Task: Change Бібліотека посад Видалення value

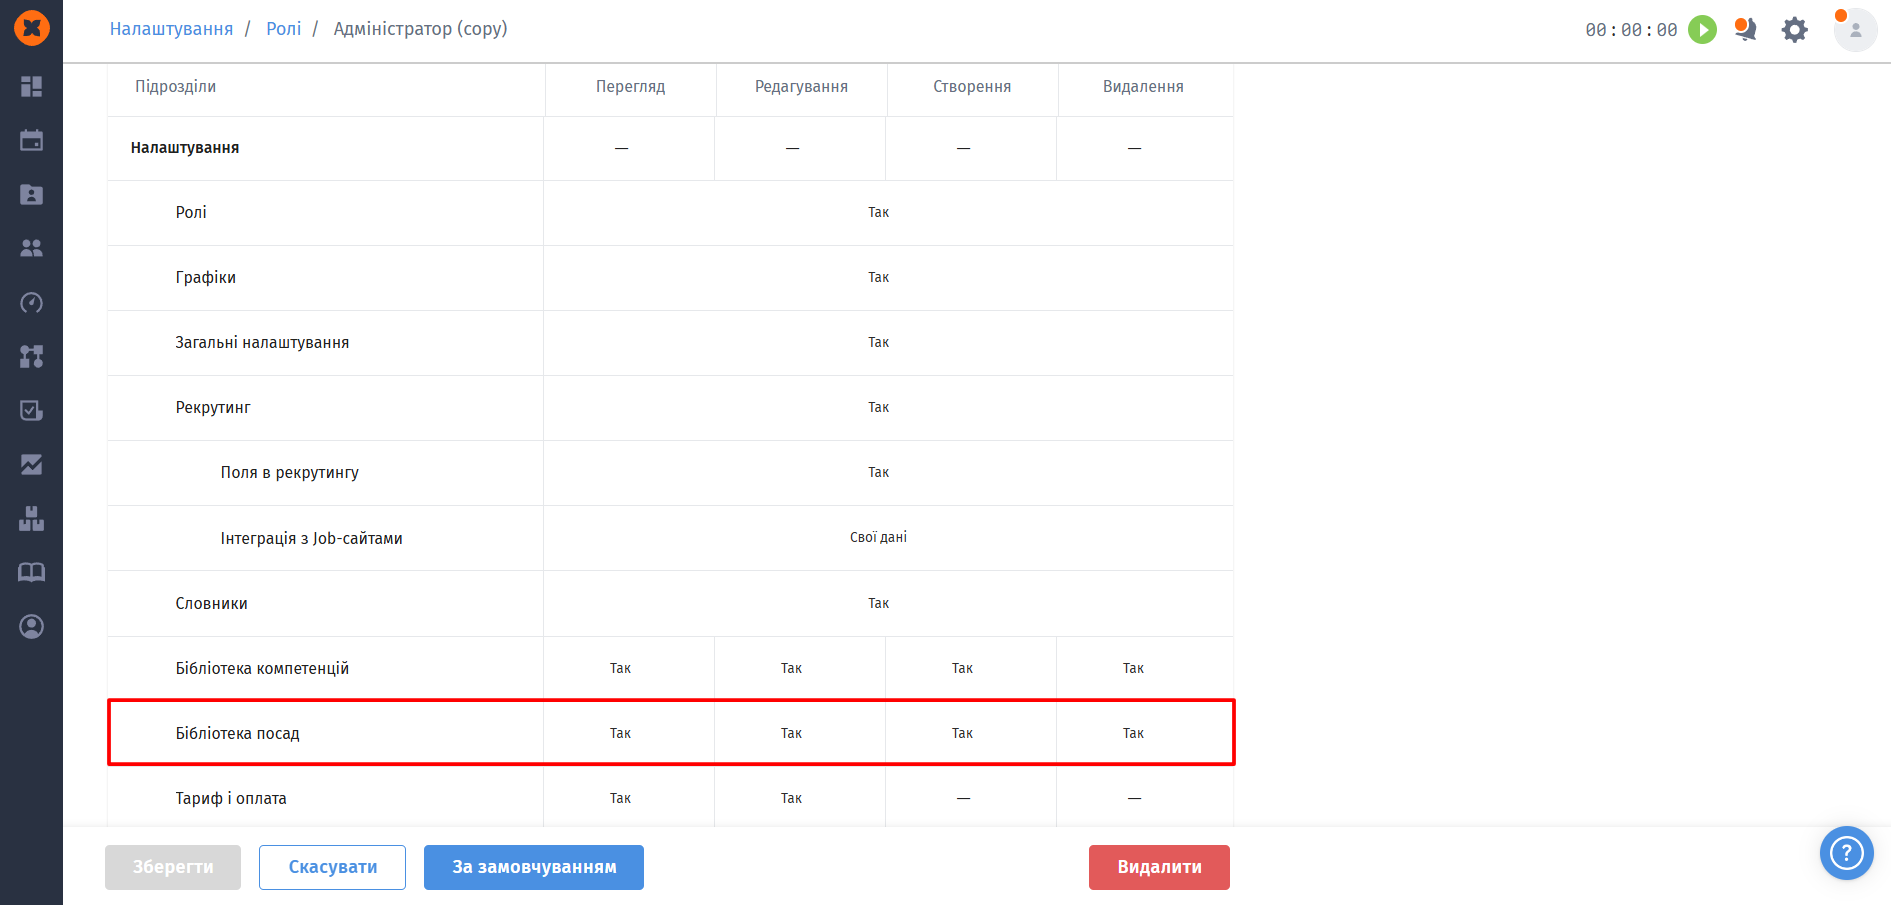Action: click(x=1133, y=733)
